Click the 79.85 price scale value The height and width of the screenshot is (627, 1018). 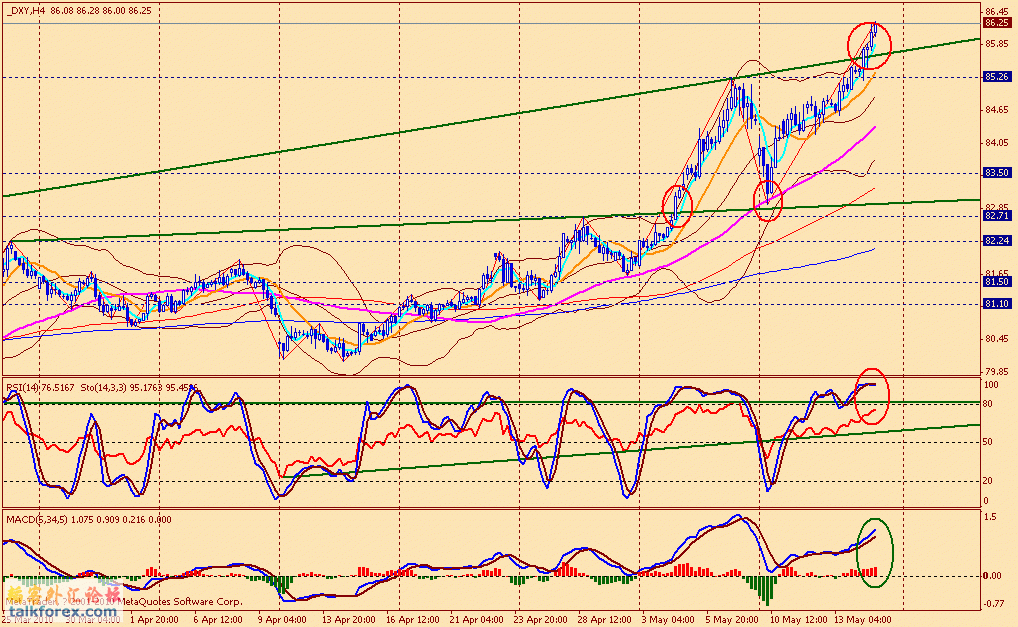997,372
